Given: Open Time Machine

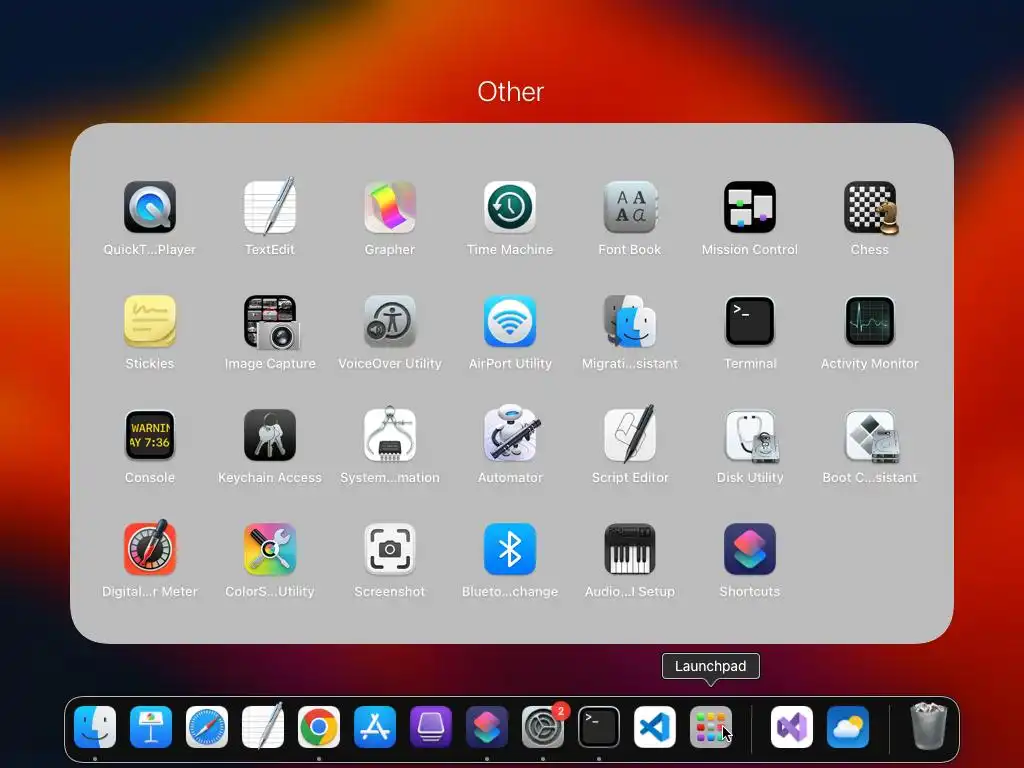Looking at the screenshot, I should click(510, 207).
